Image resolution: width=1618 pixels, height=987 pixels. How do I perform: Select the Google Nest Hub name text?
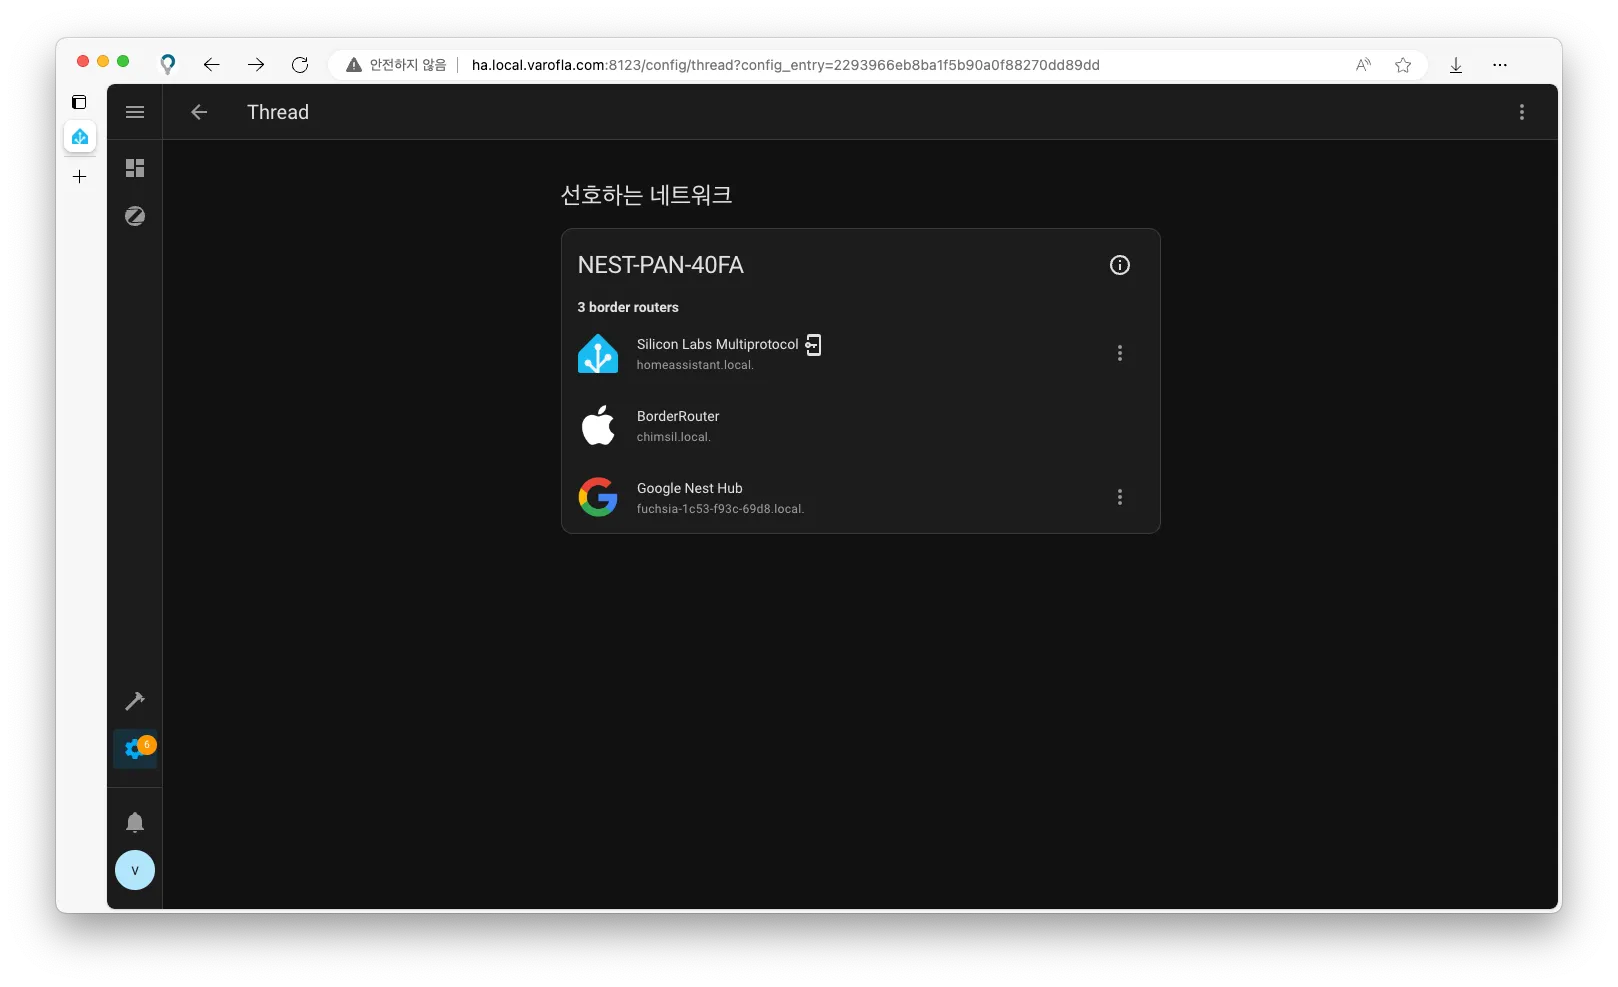[x=690, y=488]
